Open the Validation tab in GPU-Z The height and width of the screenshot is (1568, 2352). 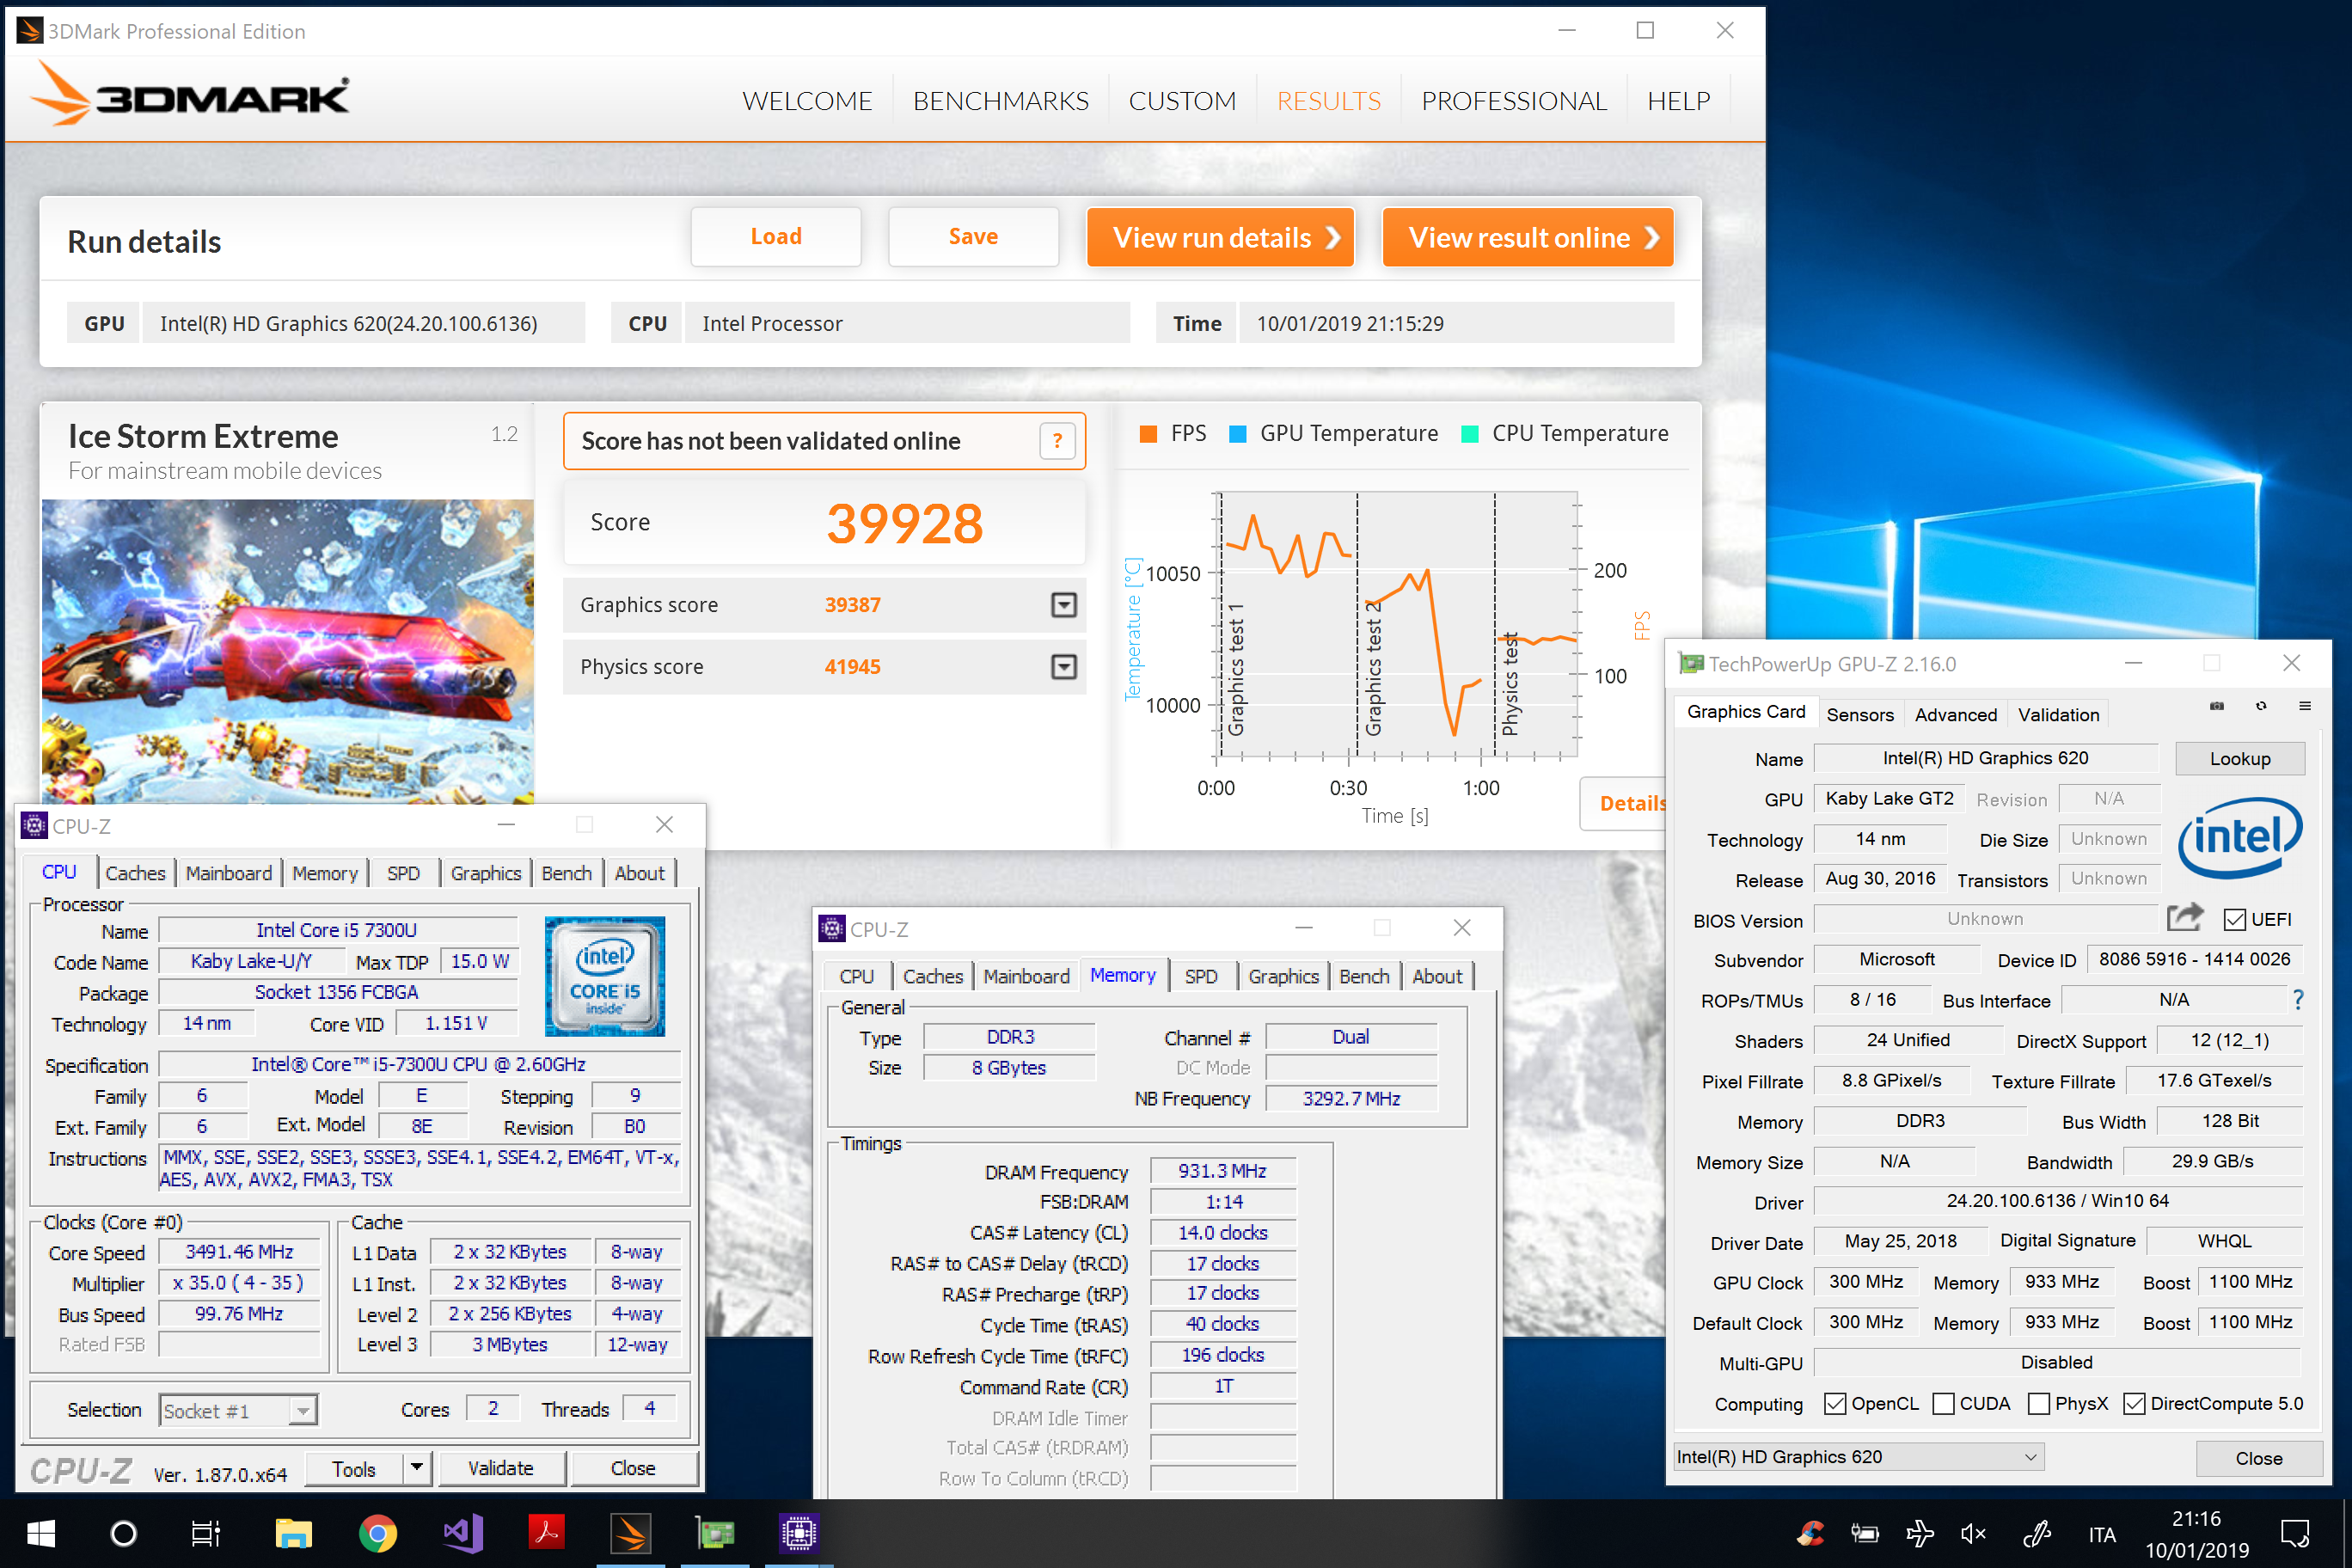coord(2058,714)
